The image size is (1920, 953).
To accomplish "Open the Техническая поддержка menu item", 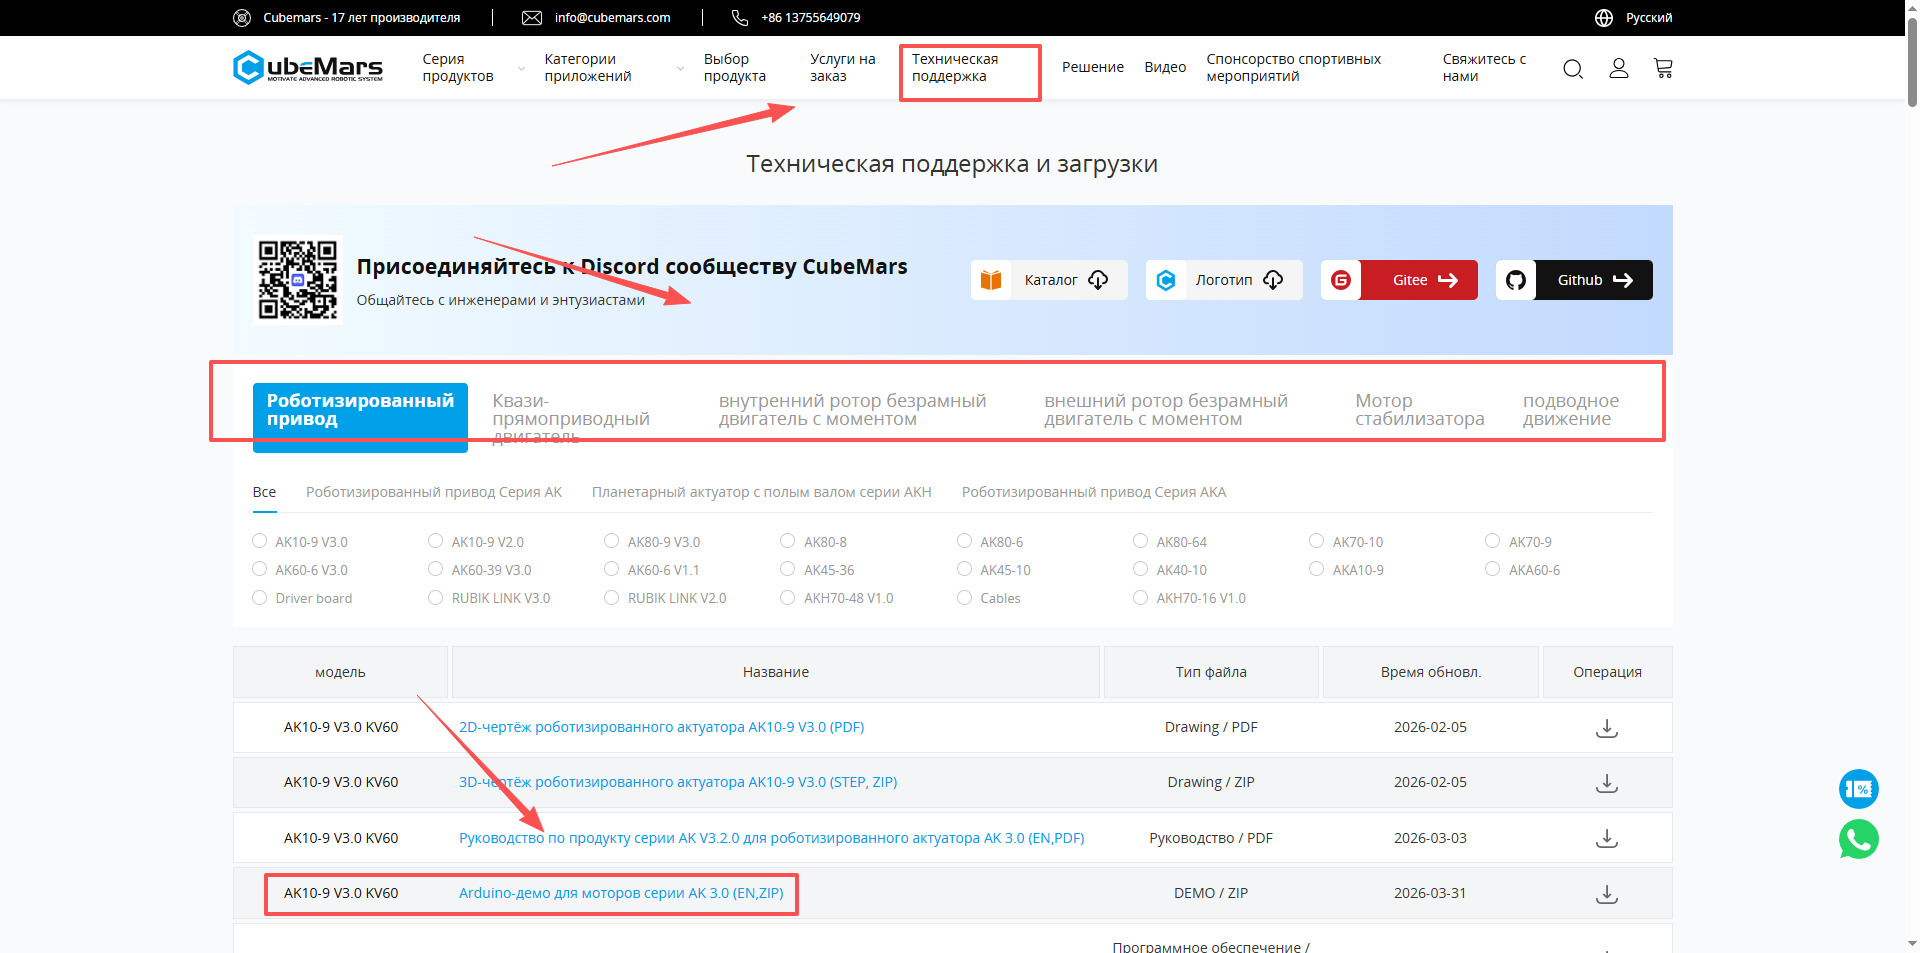I will click(955, 68).
